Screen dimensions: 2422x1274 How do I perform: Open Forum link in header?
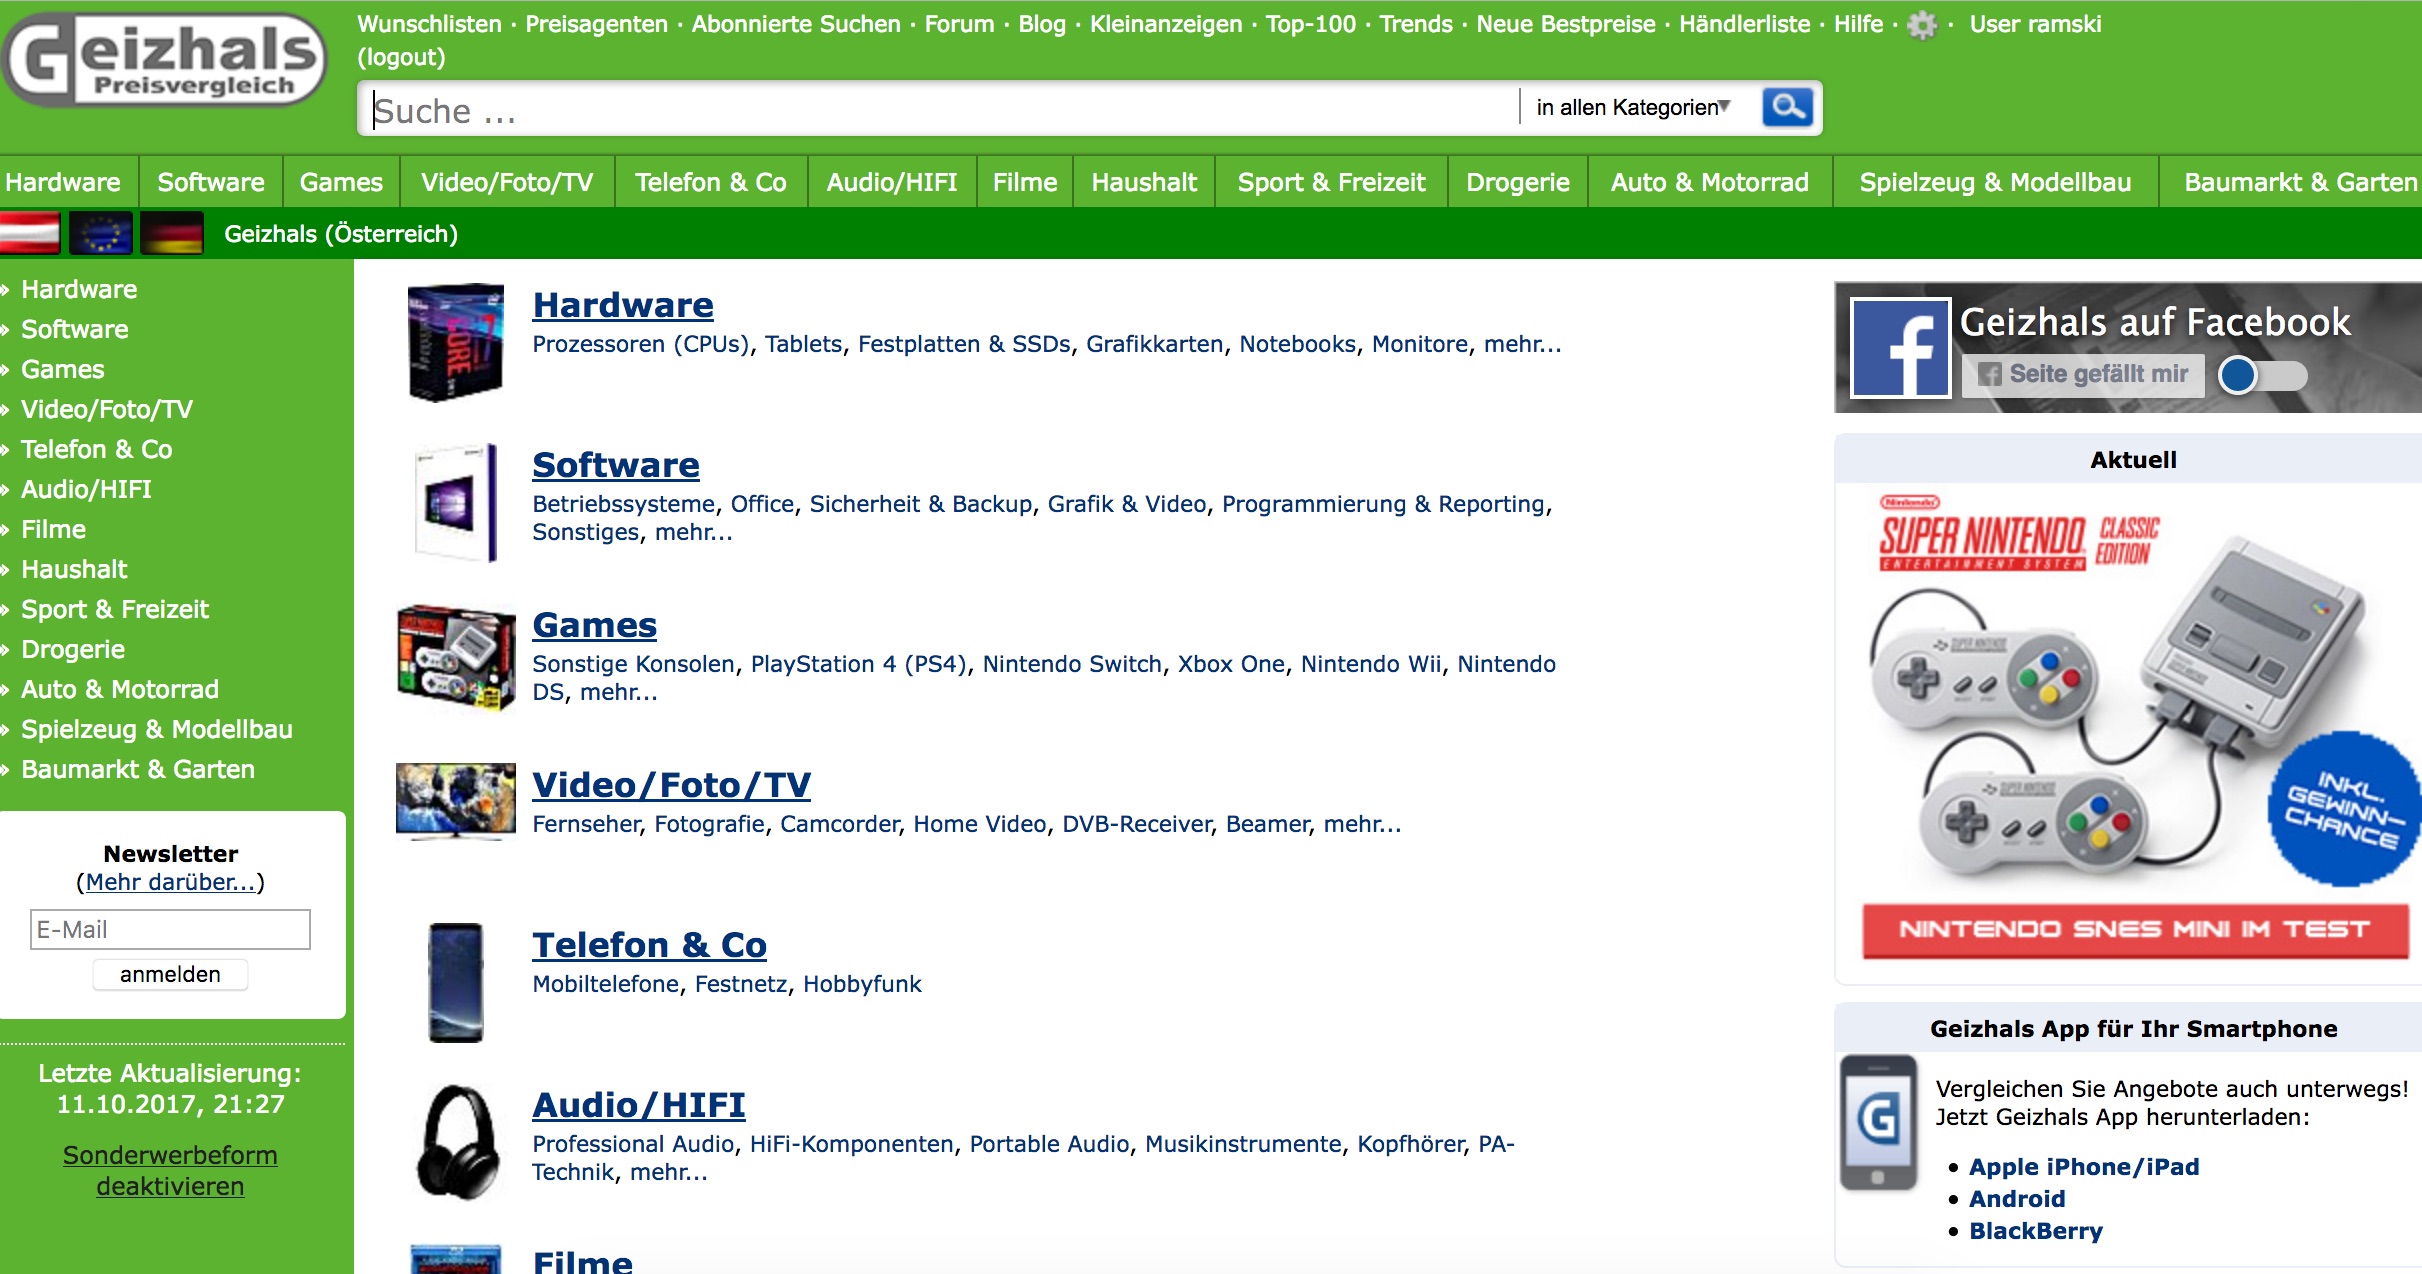[x=959, y=24]
